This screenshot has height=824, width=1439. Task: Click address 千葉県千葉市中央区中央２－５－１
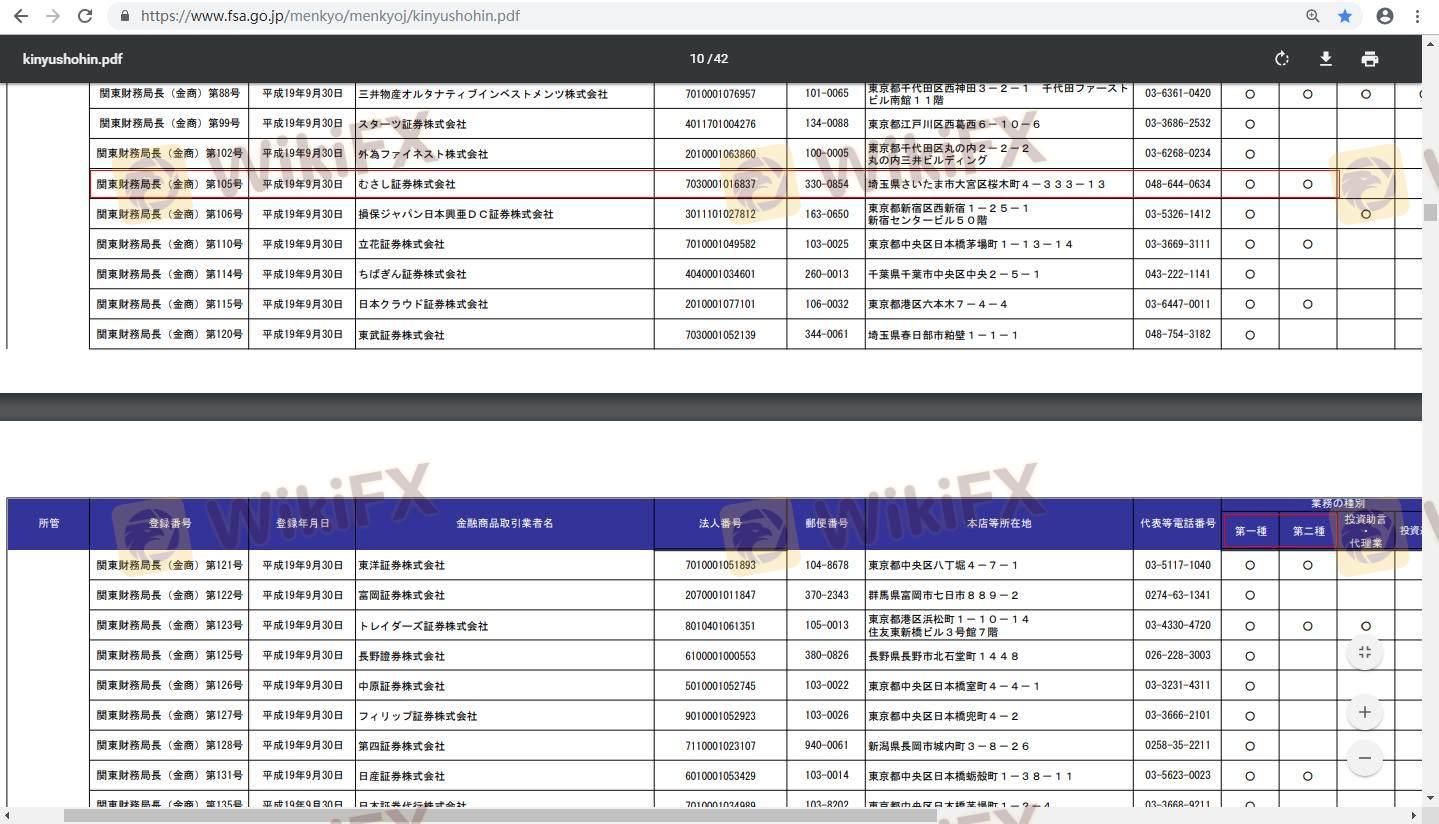point(954,274)
